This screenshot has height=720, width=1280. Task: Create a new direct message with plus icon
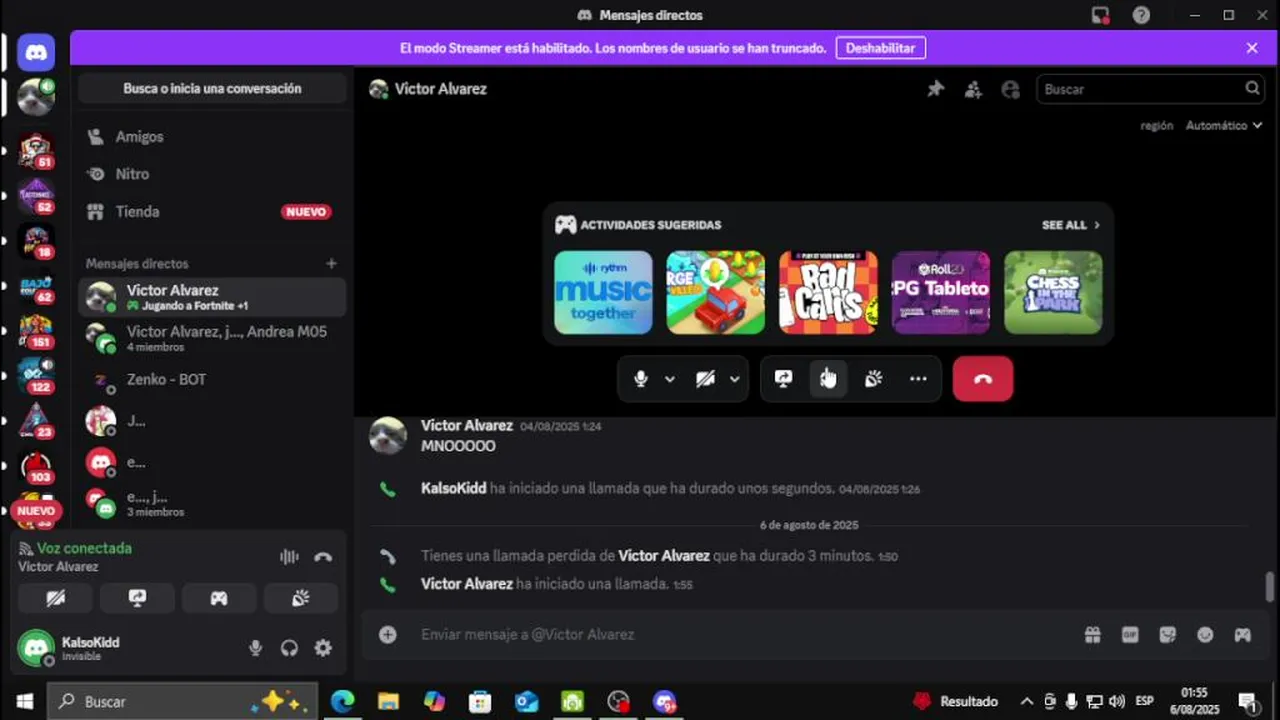tap(331, 264)
